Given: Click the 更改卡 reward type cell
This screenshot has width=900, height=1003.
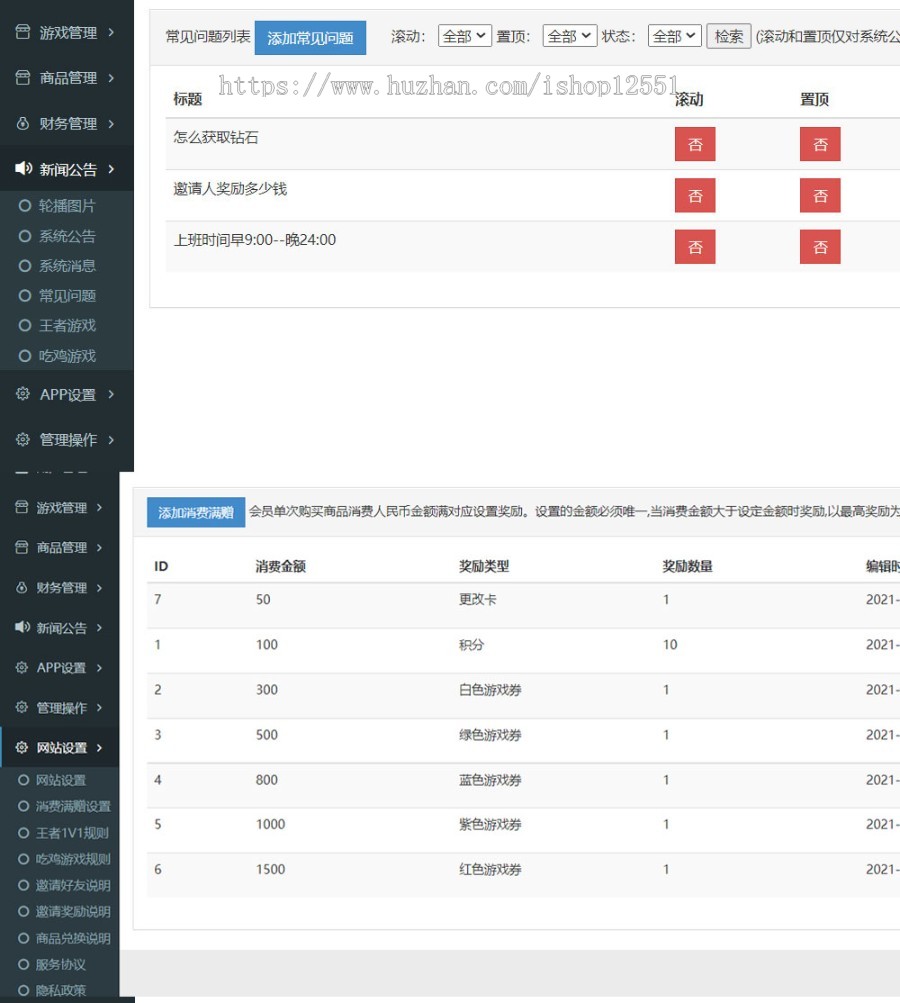Looking at the screenshot, I should click(477, 599).
